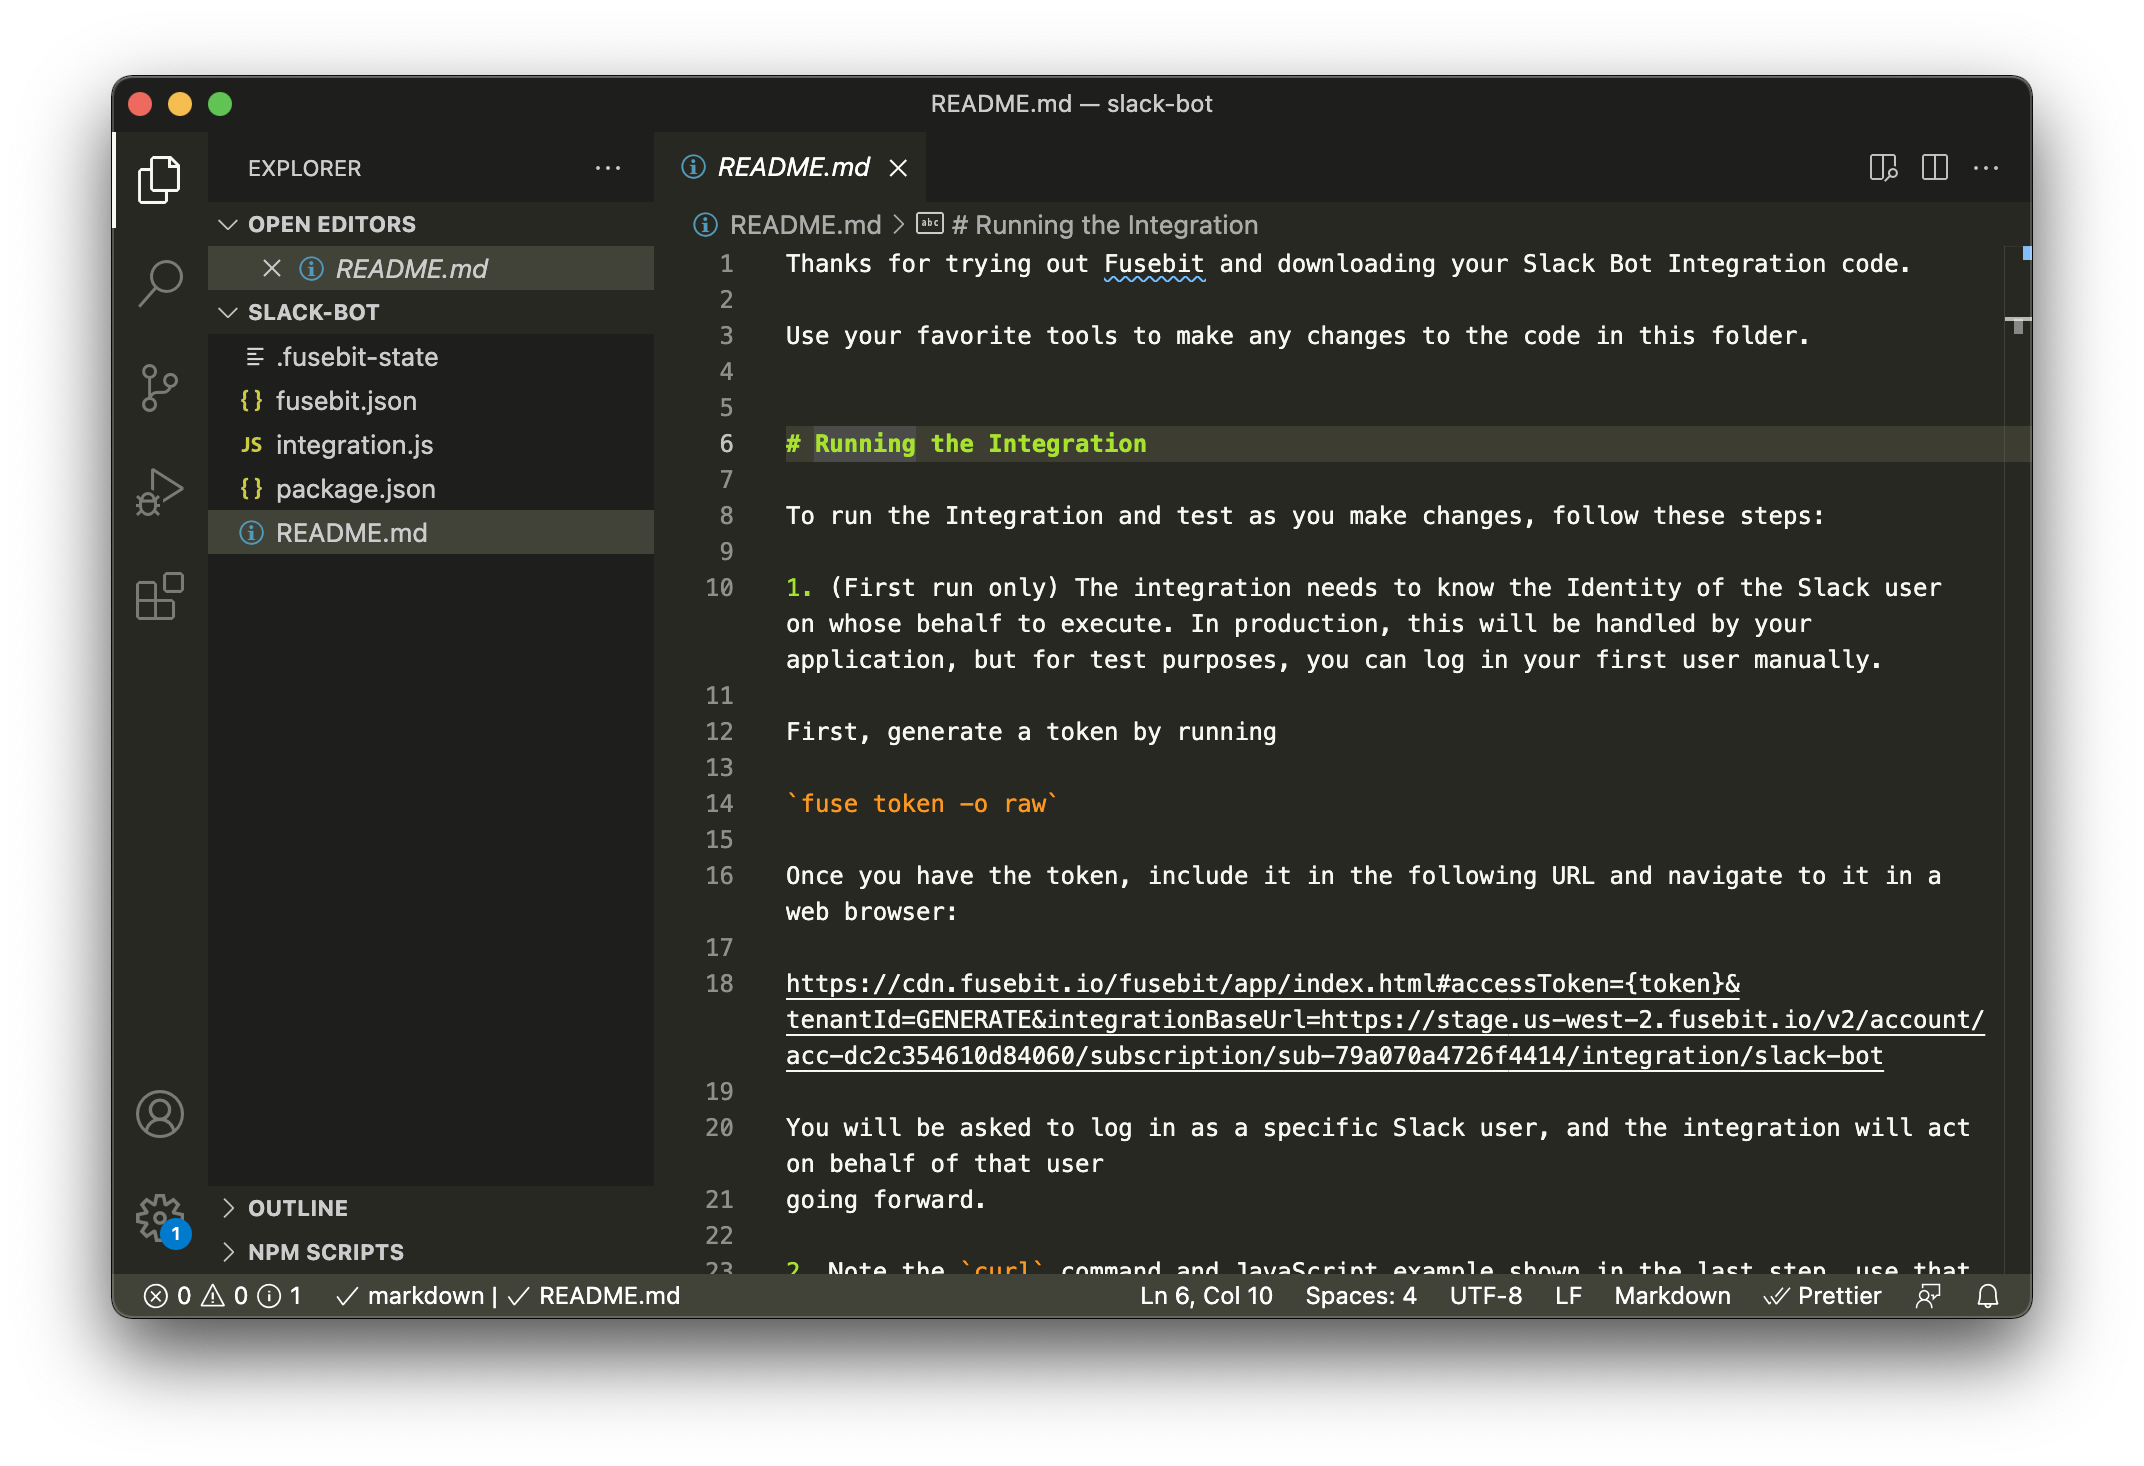
Task: Open the Run and Debug view
Action: pyautogui.click(x=159, y=492)
